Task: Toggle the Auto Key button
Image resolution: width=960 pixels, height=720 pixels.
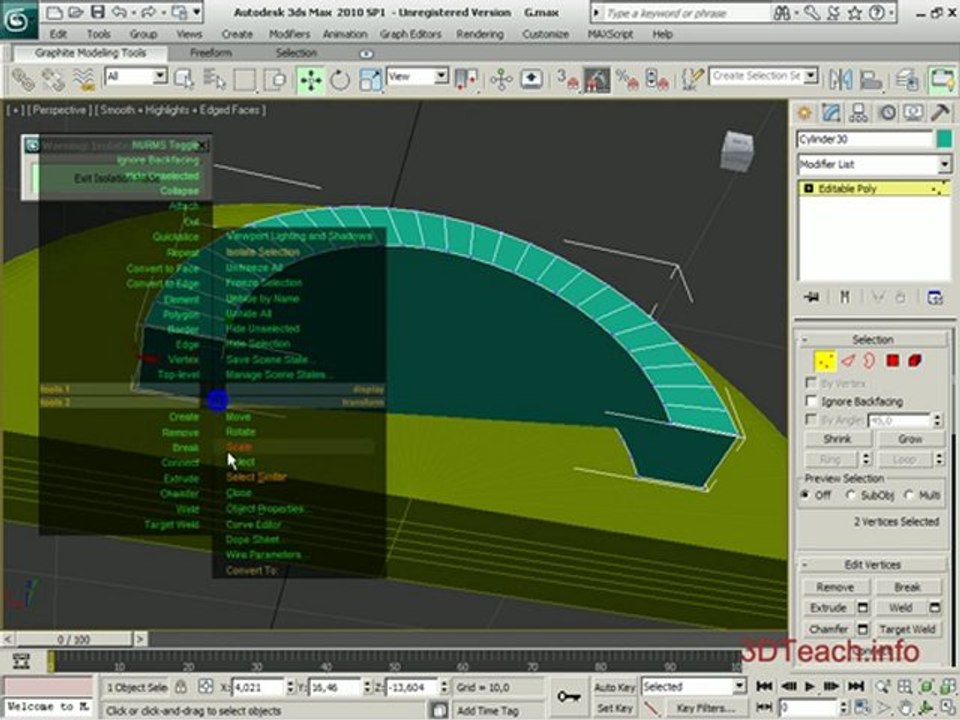Action: 615,688
